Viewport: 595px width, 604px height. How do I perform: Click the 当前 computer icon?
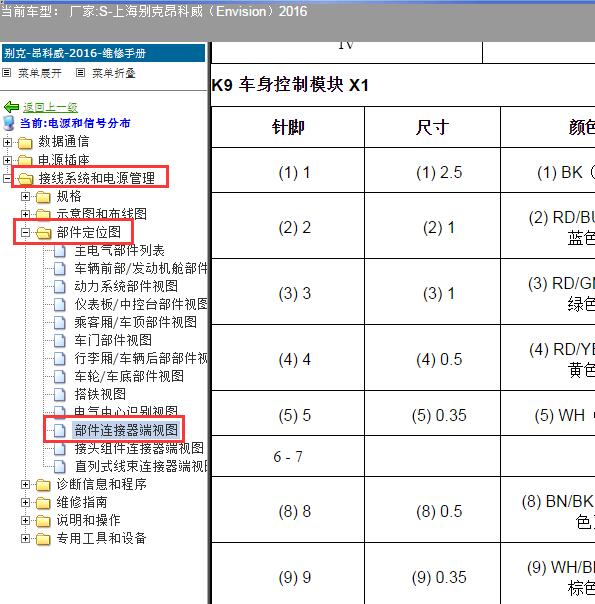pos(8,123)
